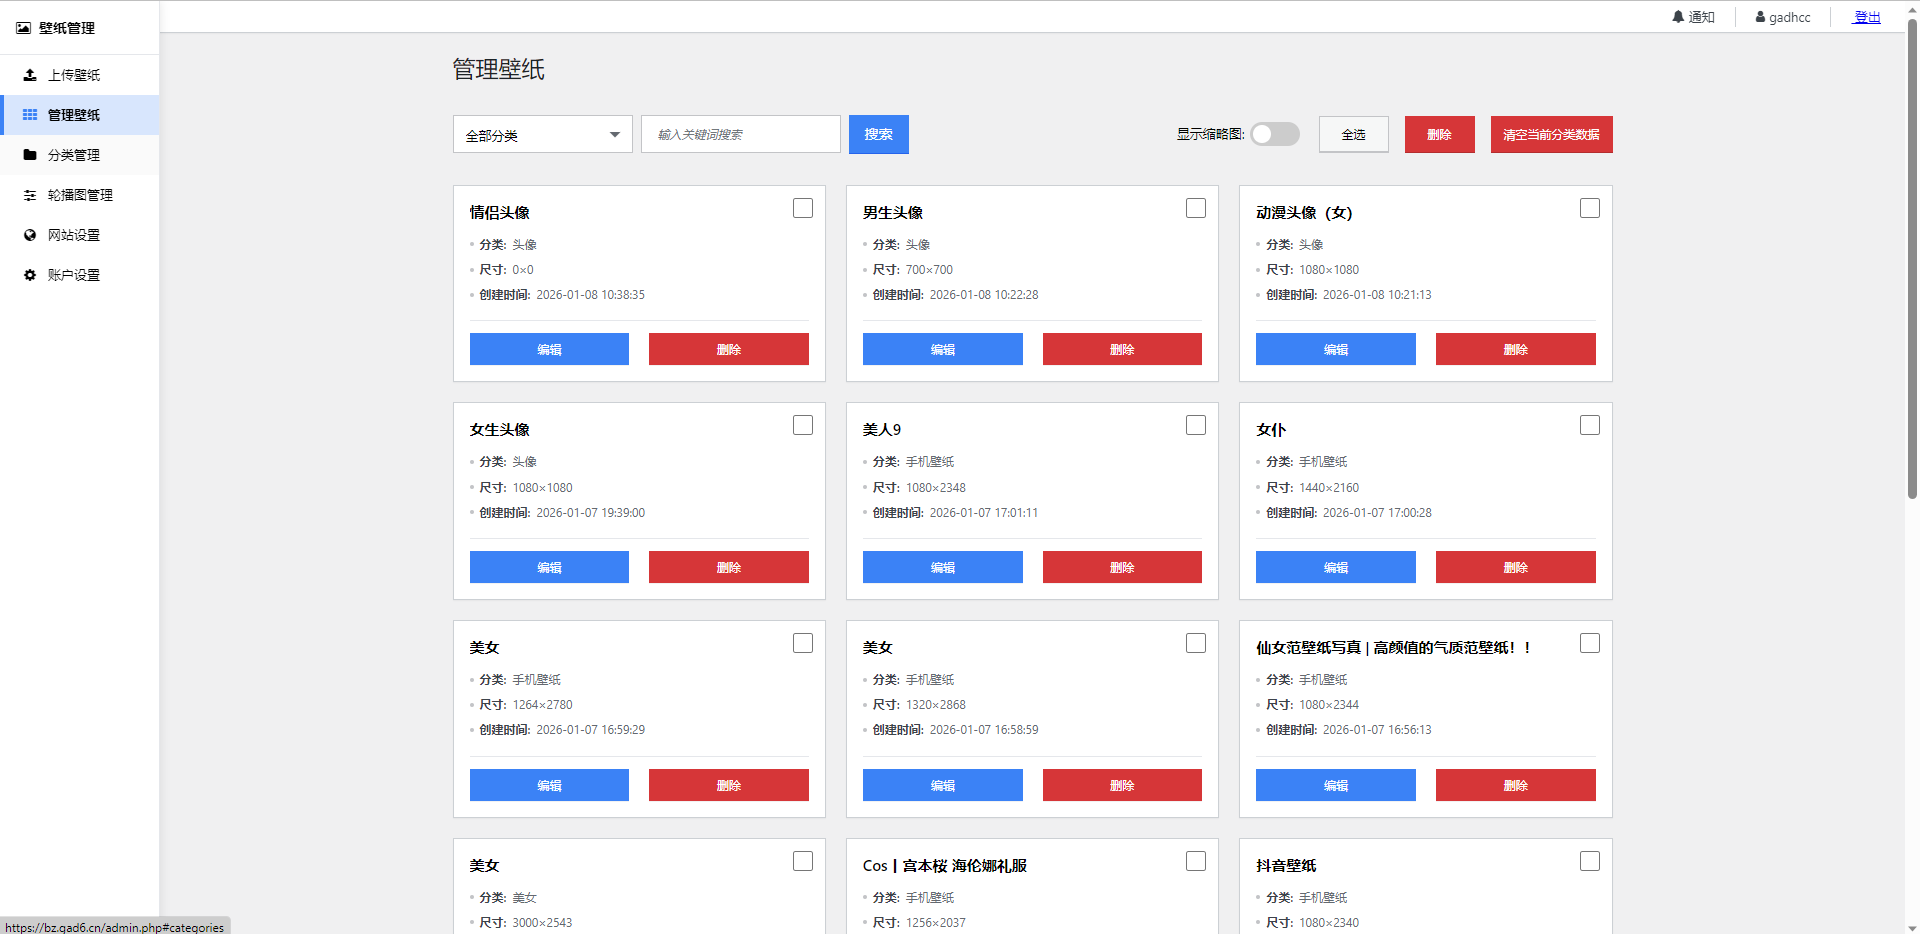The height and width of the screenshot is (934, 1920).
Task: Toggle the 显示缩略图 switch
Action: pos(1275,134)
